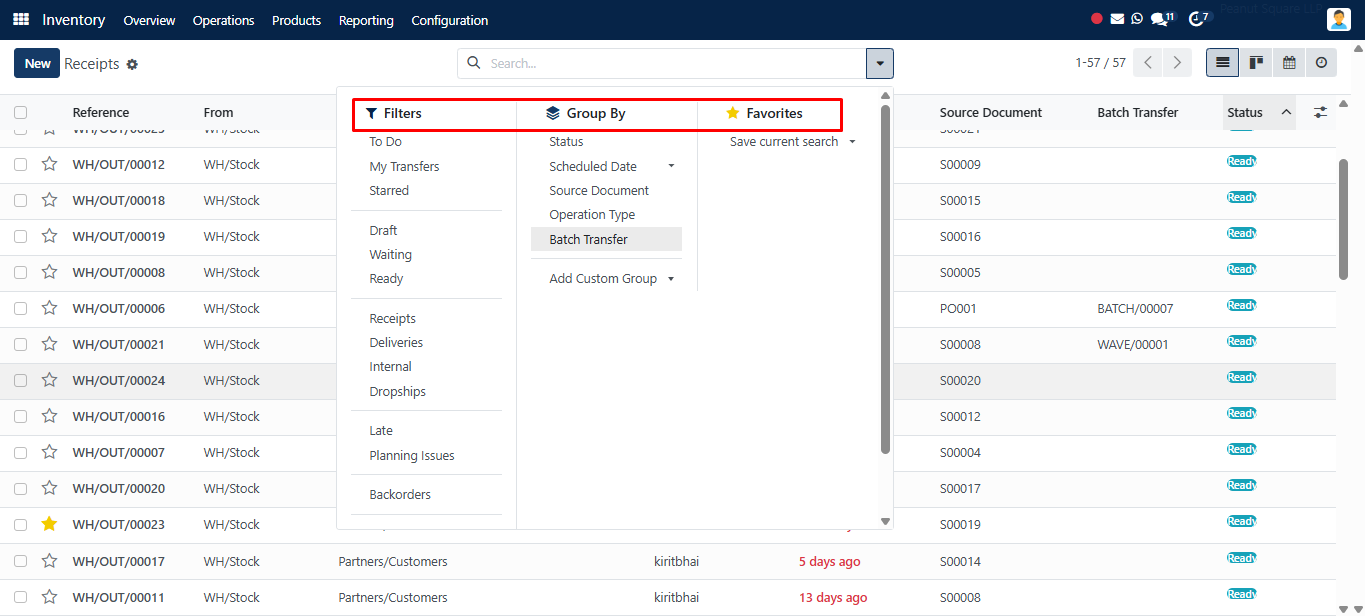Viewport: 1365px width, 616px height.
Task: Group by Operation Type
Action: 592,214
